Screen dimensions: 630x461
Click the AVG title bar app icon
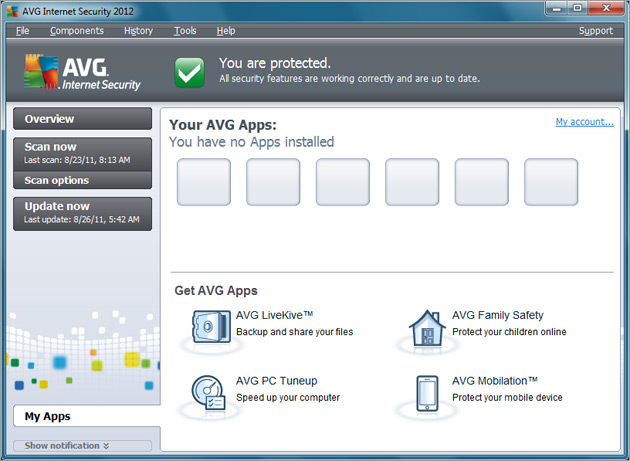(x=12, y=11)
